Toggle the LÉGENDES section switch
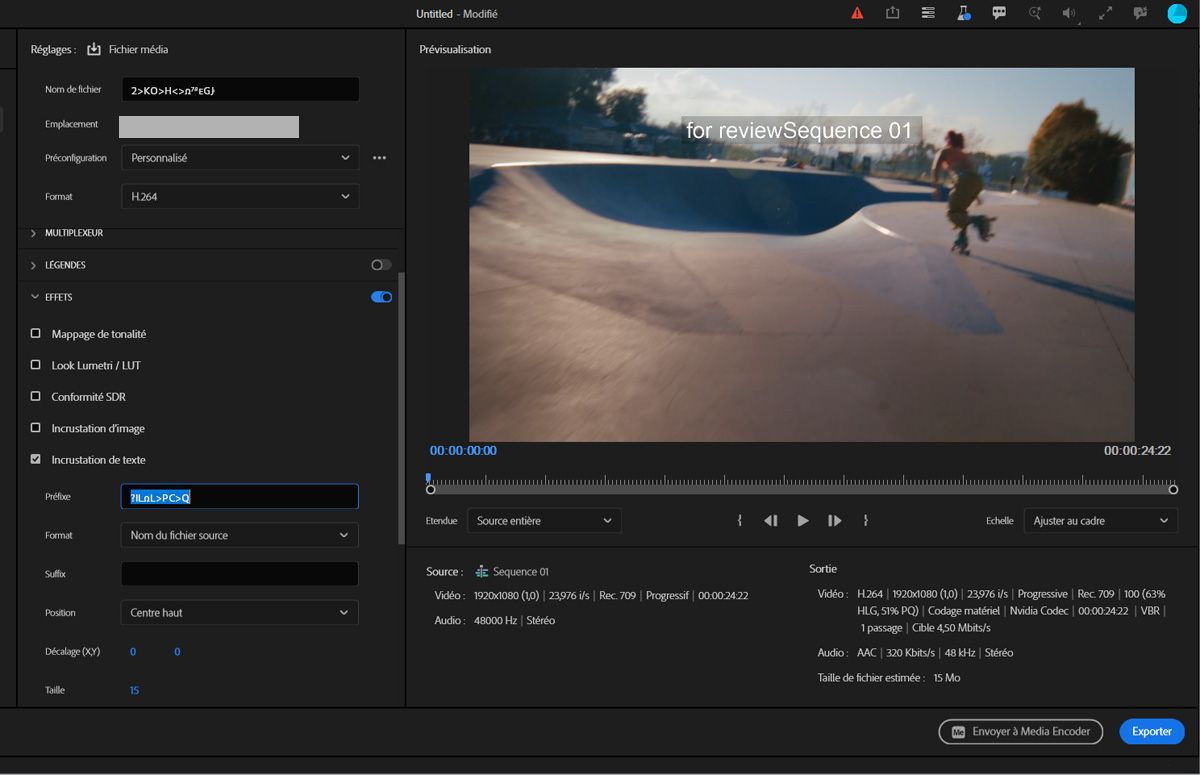The height and width of the screenshot is (775, 1200). [381, 265]
